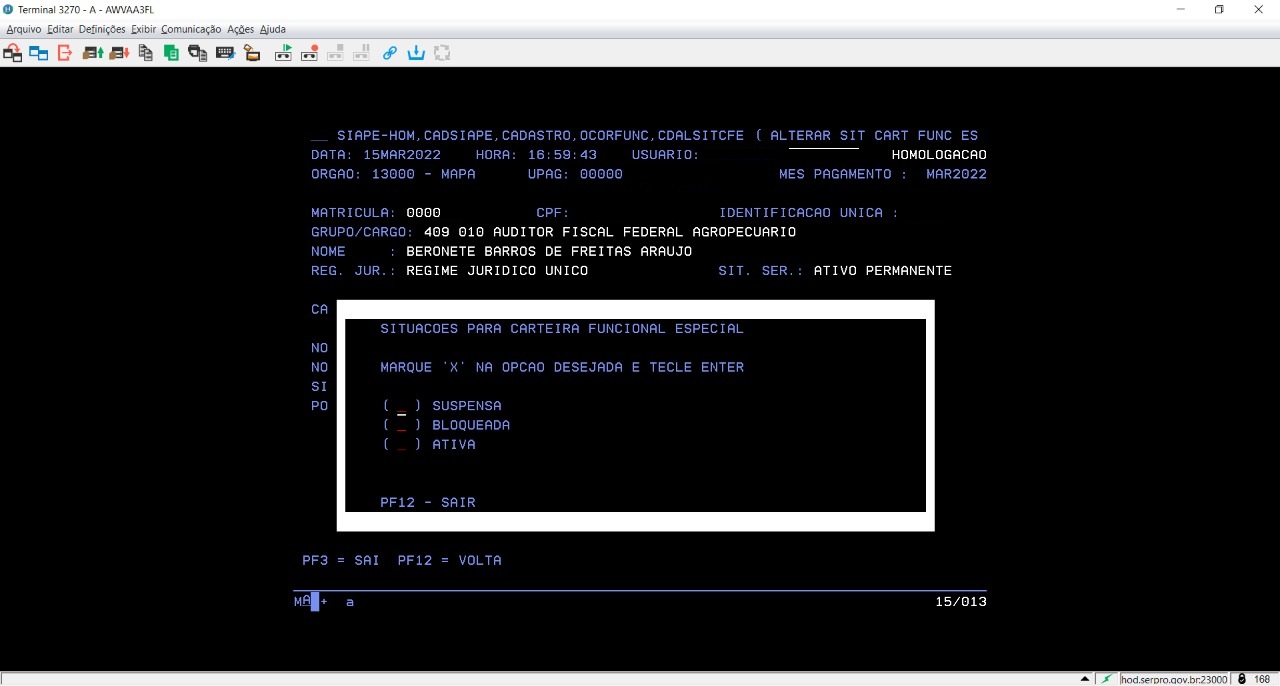Image resolution: width=1280 pixels, height=686 pixels.
Task: Click the PF3 = SAI label
Action: tap(341, 560)
